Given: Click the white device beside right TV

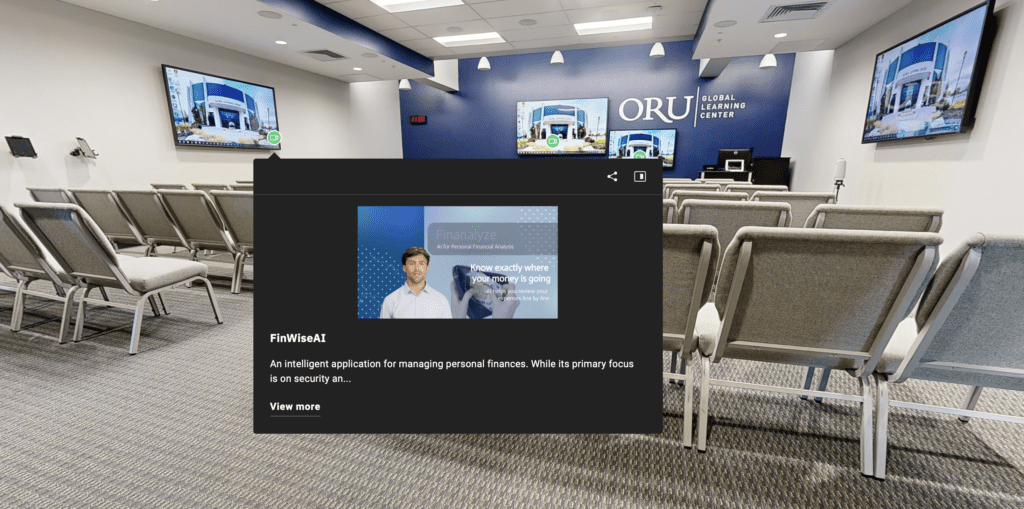Looking at the screenshot, I should [839, 170].
